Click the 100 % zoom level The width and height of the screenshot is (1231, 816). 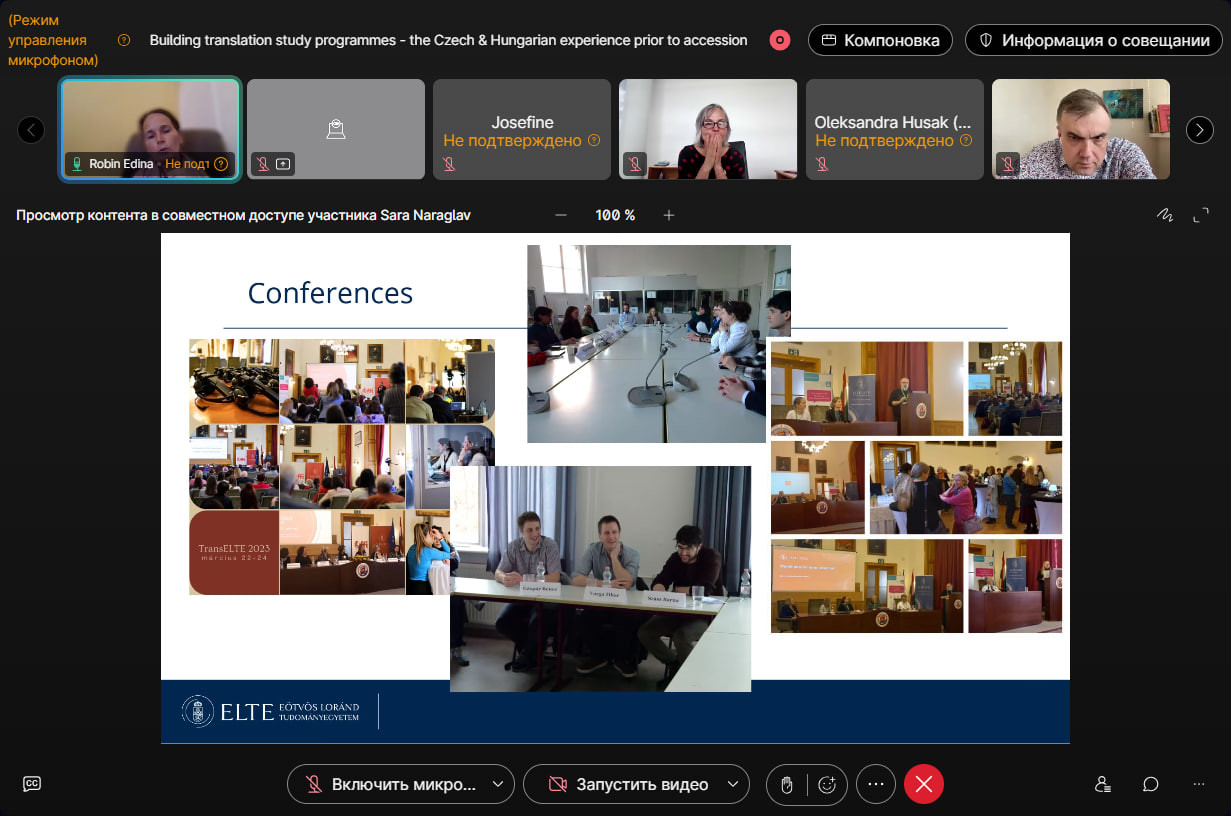tap(615, 215)
